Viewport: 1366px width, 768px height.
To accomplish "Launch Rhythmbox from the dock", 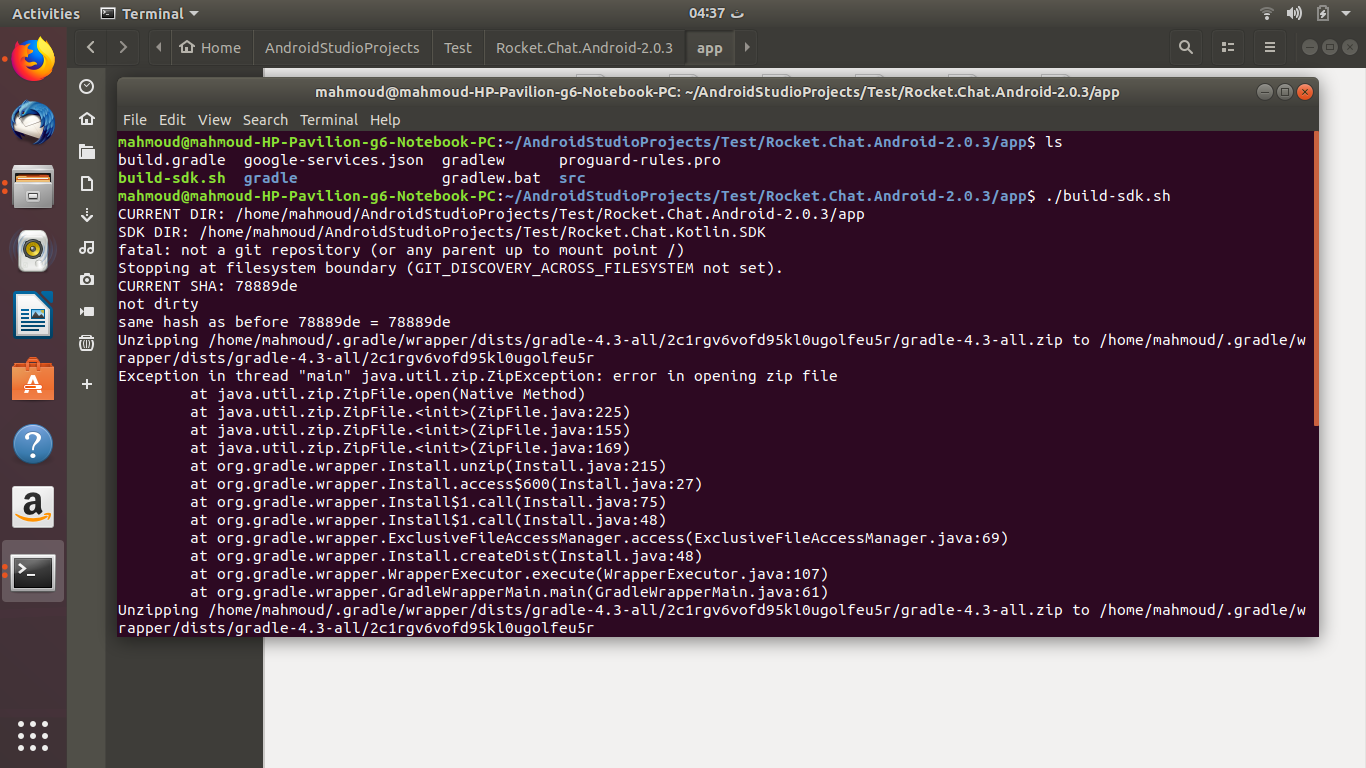I will pos(33,251).
